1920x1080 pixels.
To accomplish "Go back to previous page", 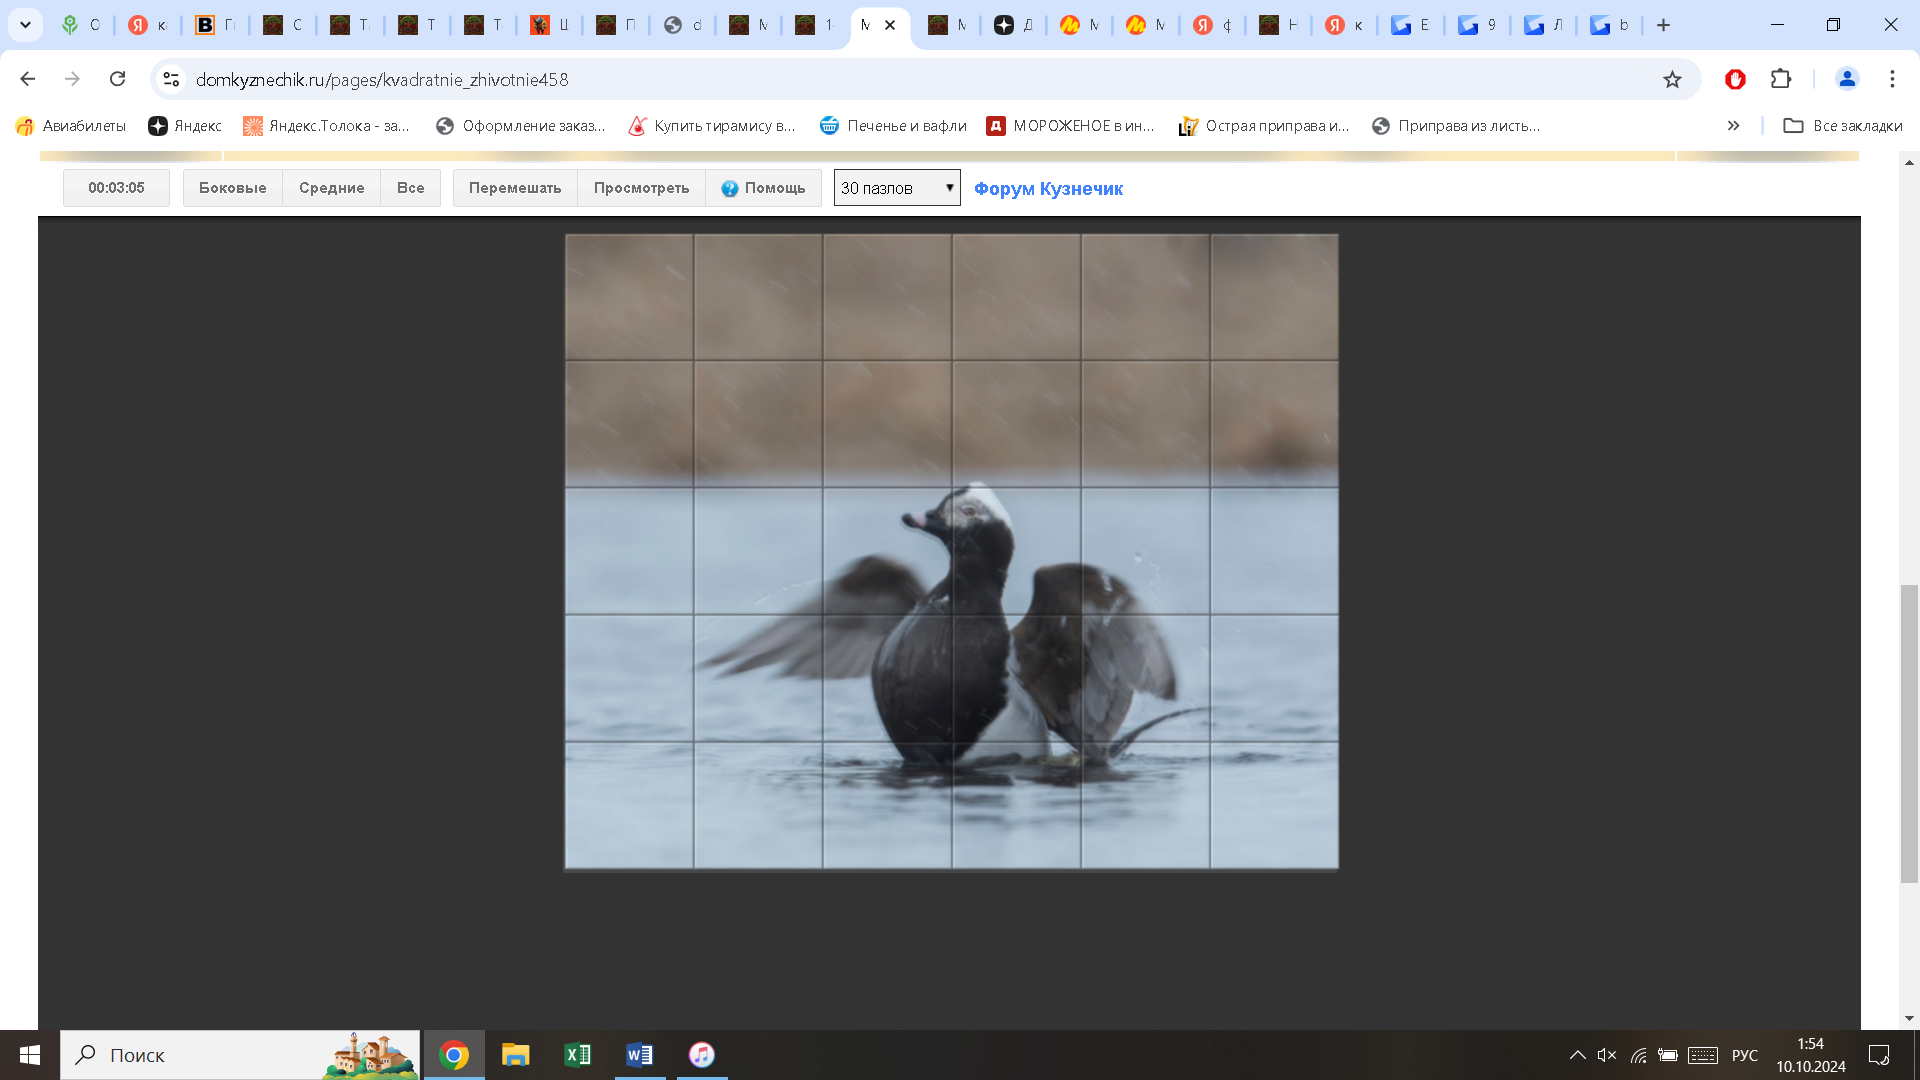I will pos(28,79).
